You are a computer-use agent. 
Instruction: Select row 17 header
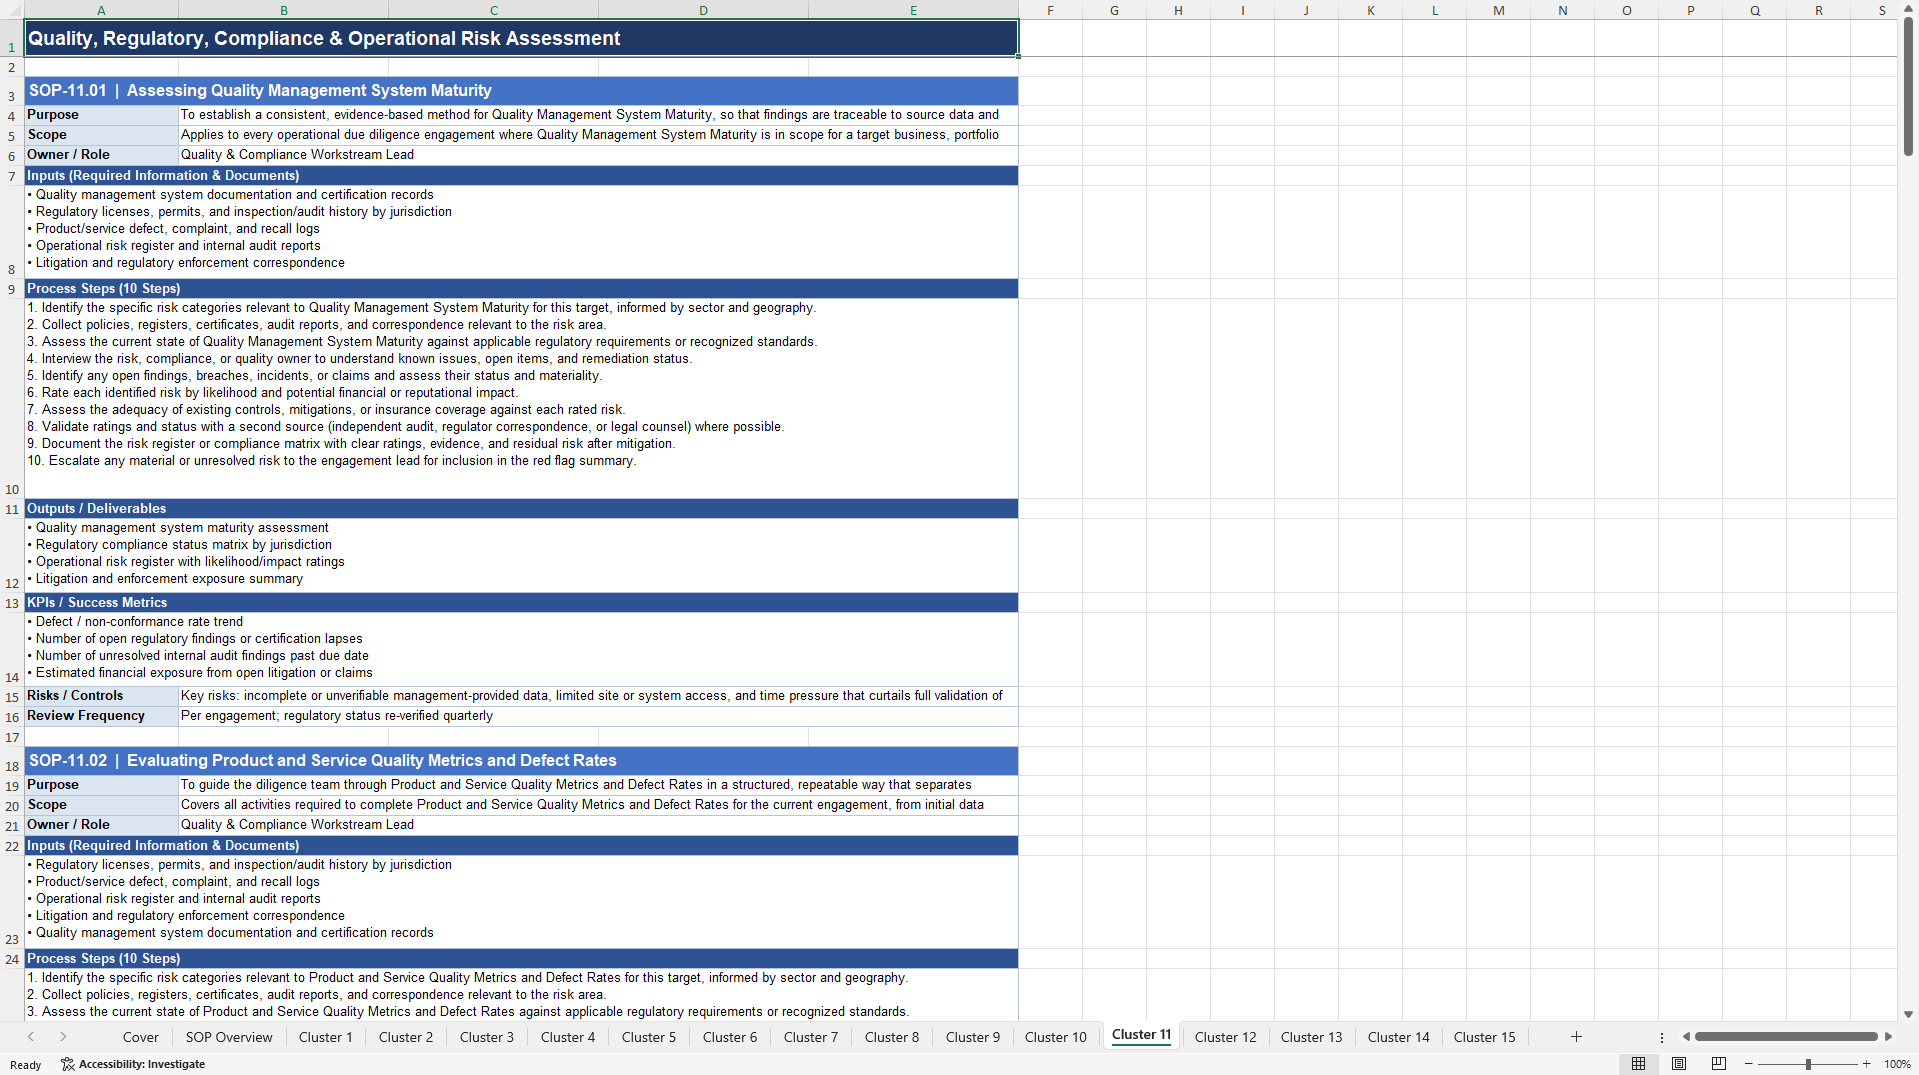[12, 737]
